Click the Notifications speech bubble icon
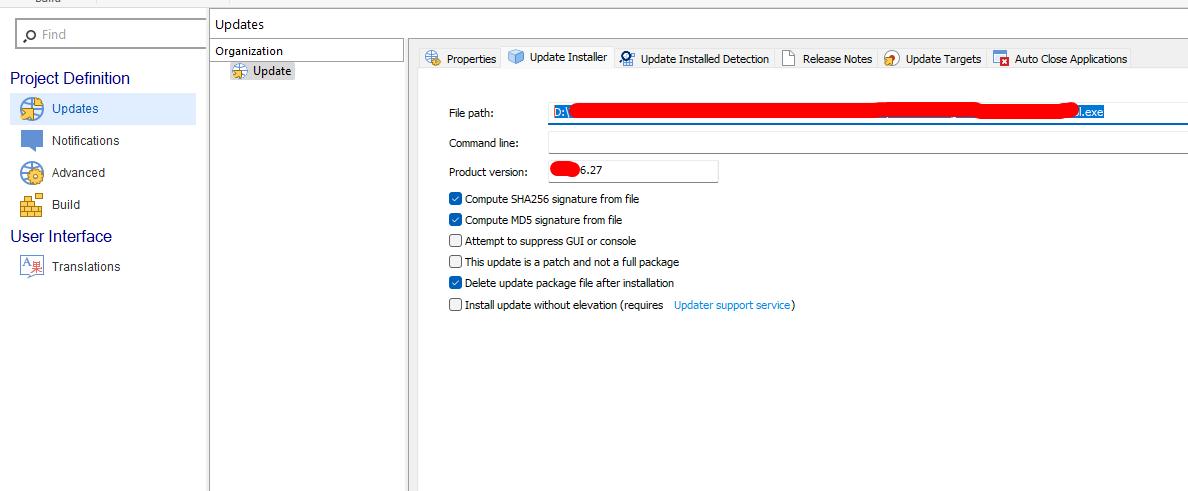This screenshot has height=491, width=1188. (x=32, y=141)
